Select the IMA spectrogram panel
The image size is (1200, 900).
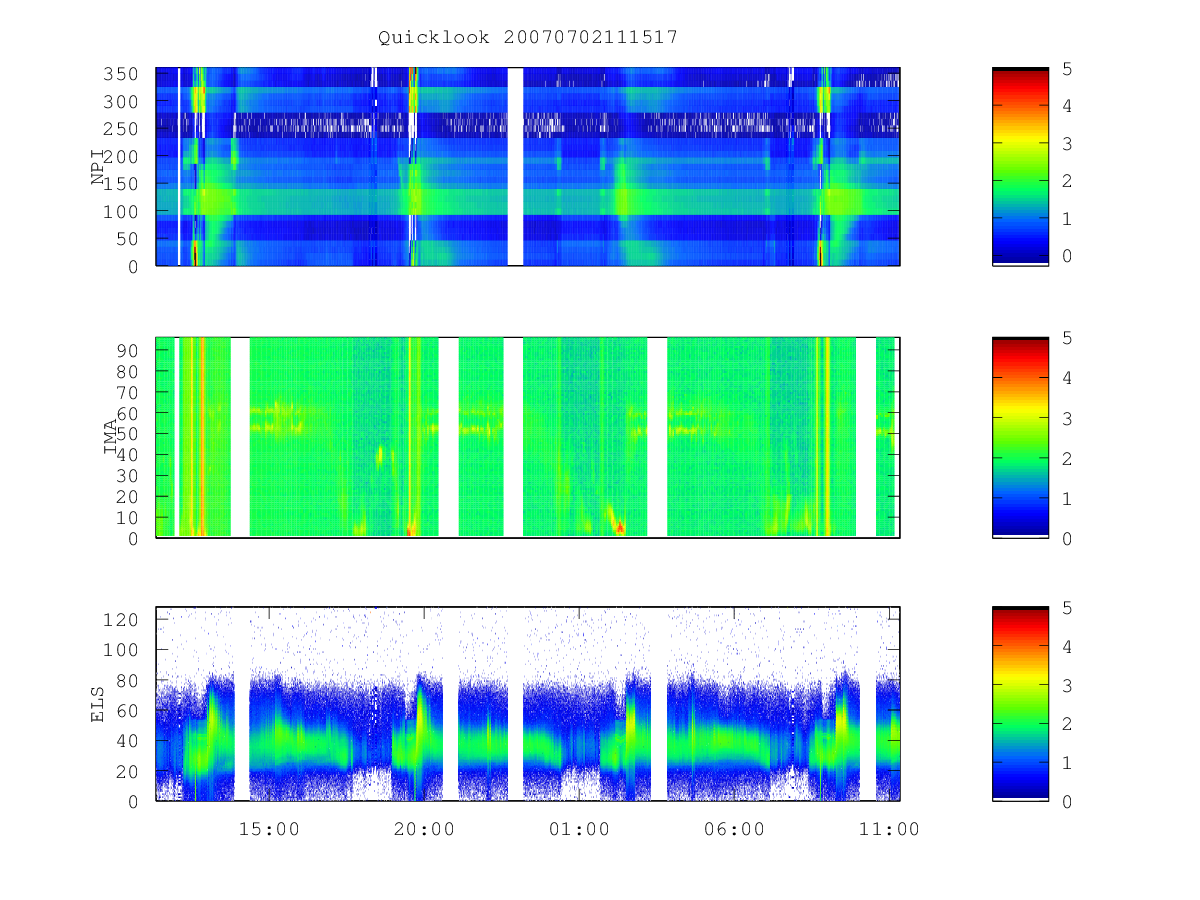[528, 437]
